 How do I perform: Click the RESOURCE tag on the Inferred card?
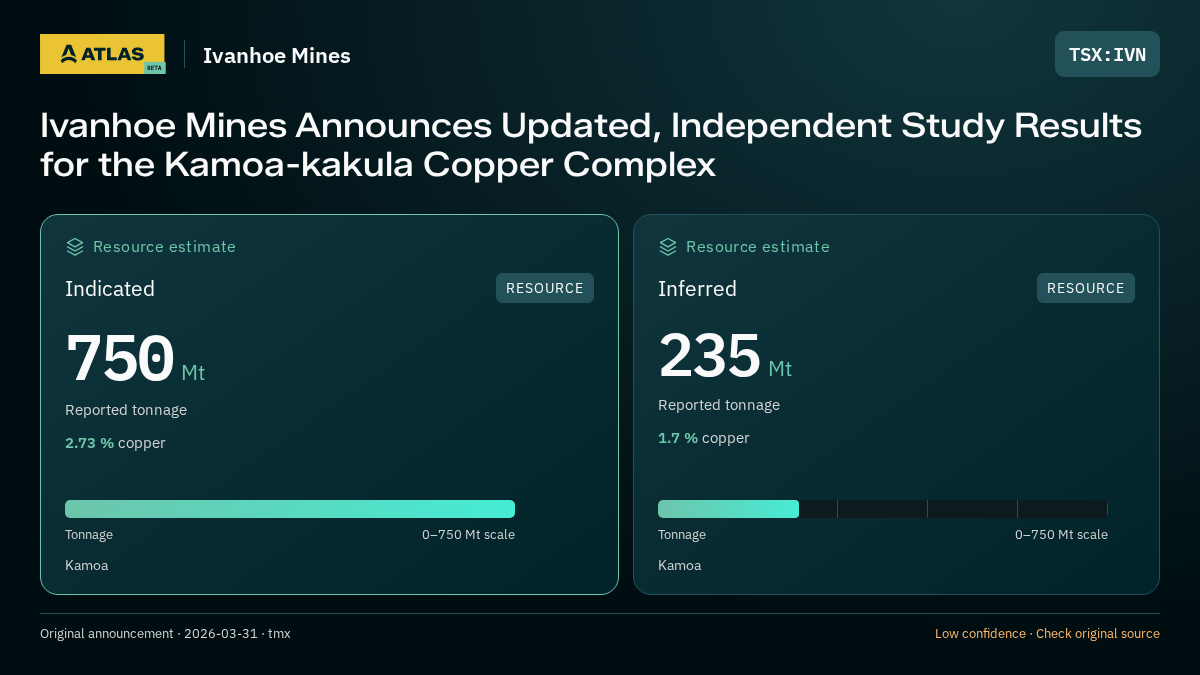coord(1086,288)
